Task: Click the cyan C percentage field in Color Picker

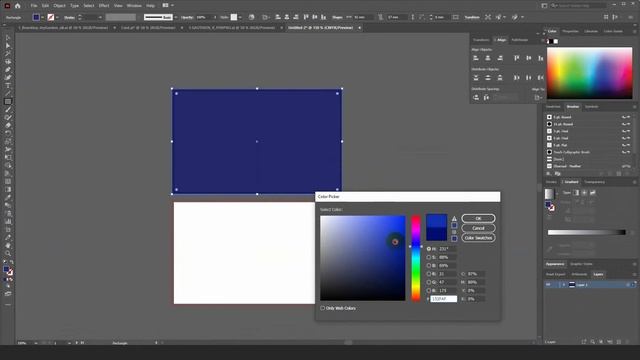Action: [476, 274]
